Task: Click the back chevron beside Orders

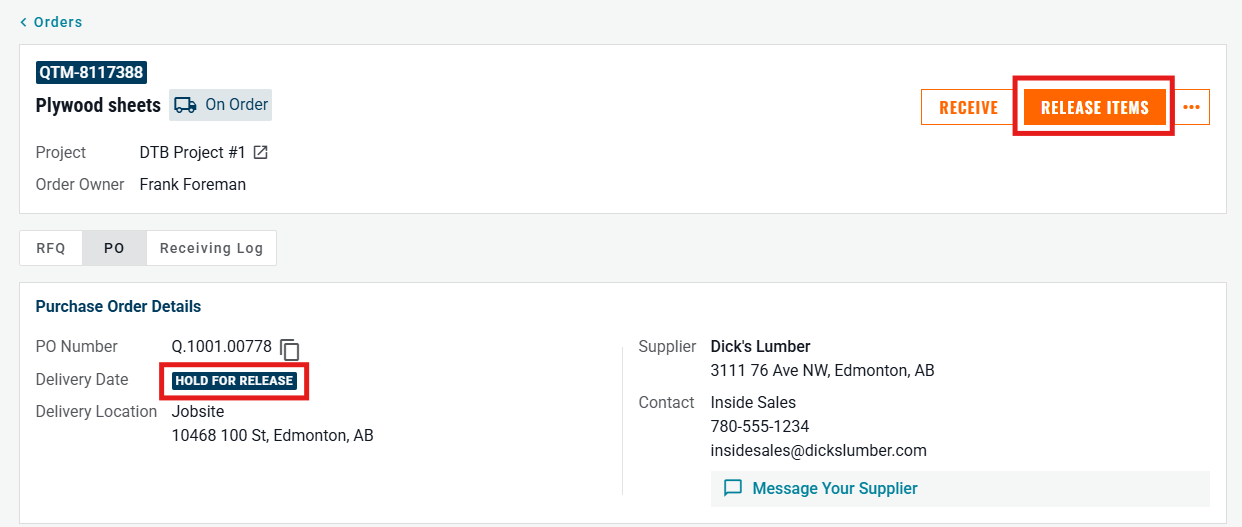Action: [x=24, y=22]
